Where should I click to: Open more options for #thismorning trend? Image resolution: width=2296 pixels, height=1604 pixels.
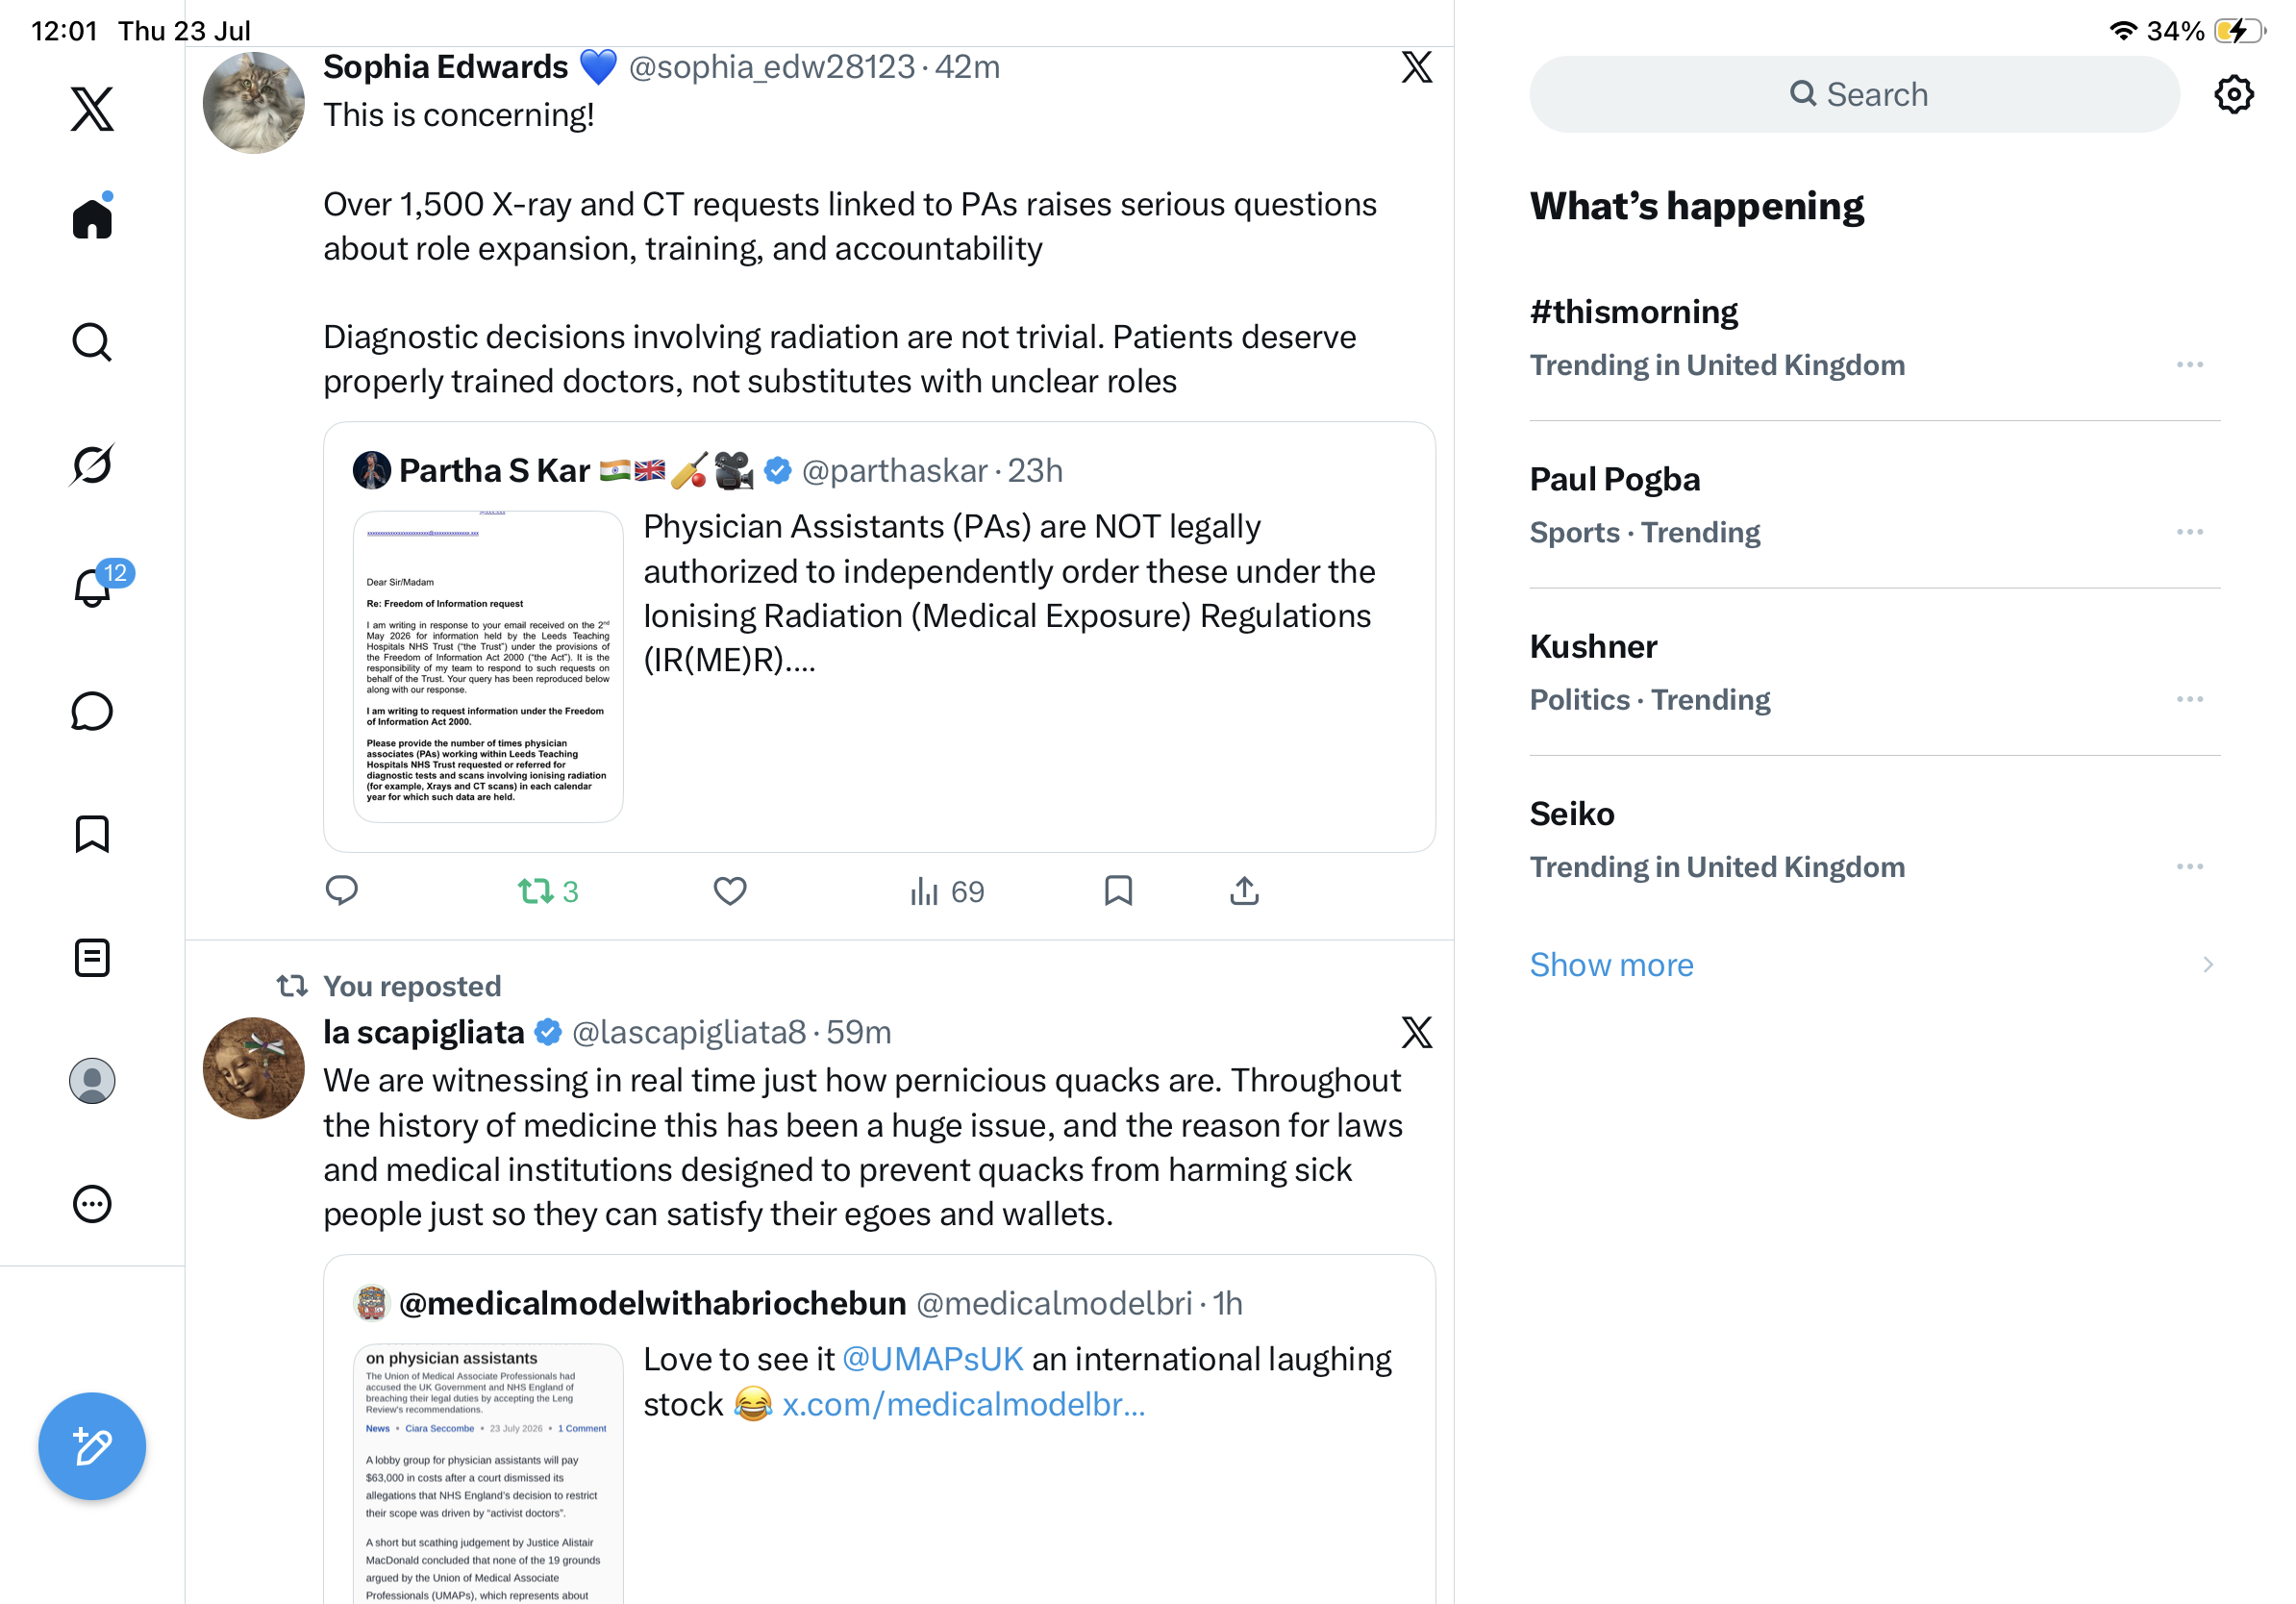2190,365
